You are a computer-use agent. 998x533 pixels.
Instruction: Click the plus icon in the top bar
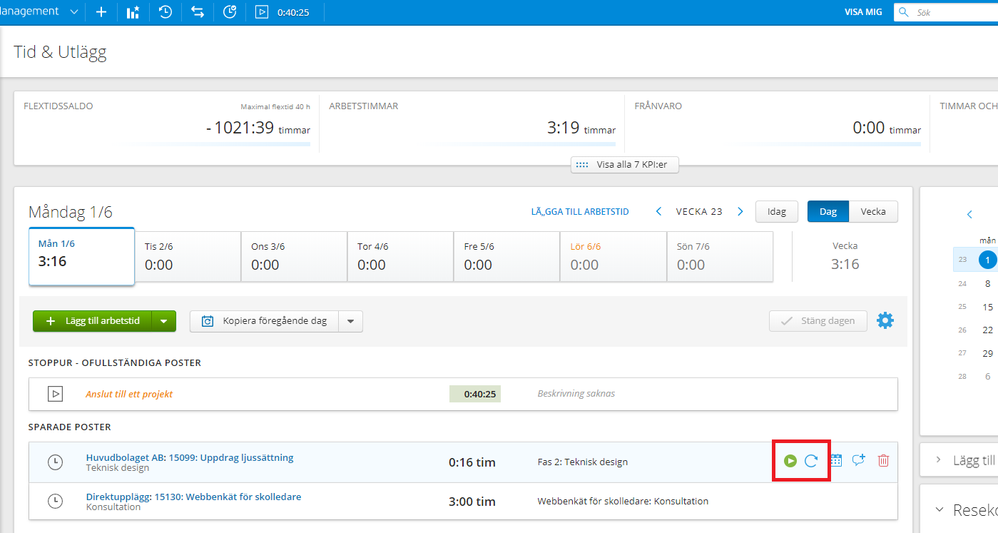tap(101, 12)
